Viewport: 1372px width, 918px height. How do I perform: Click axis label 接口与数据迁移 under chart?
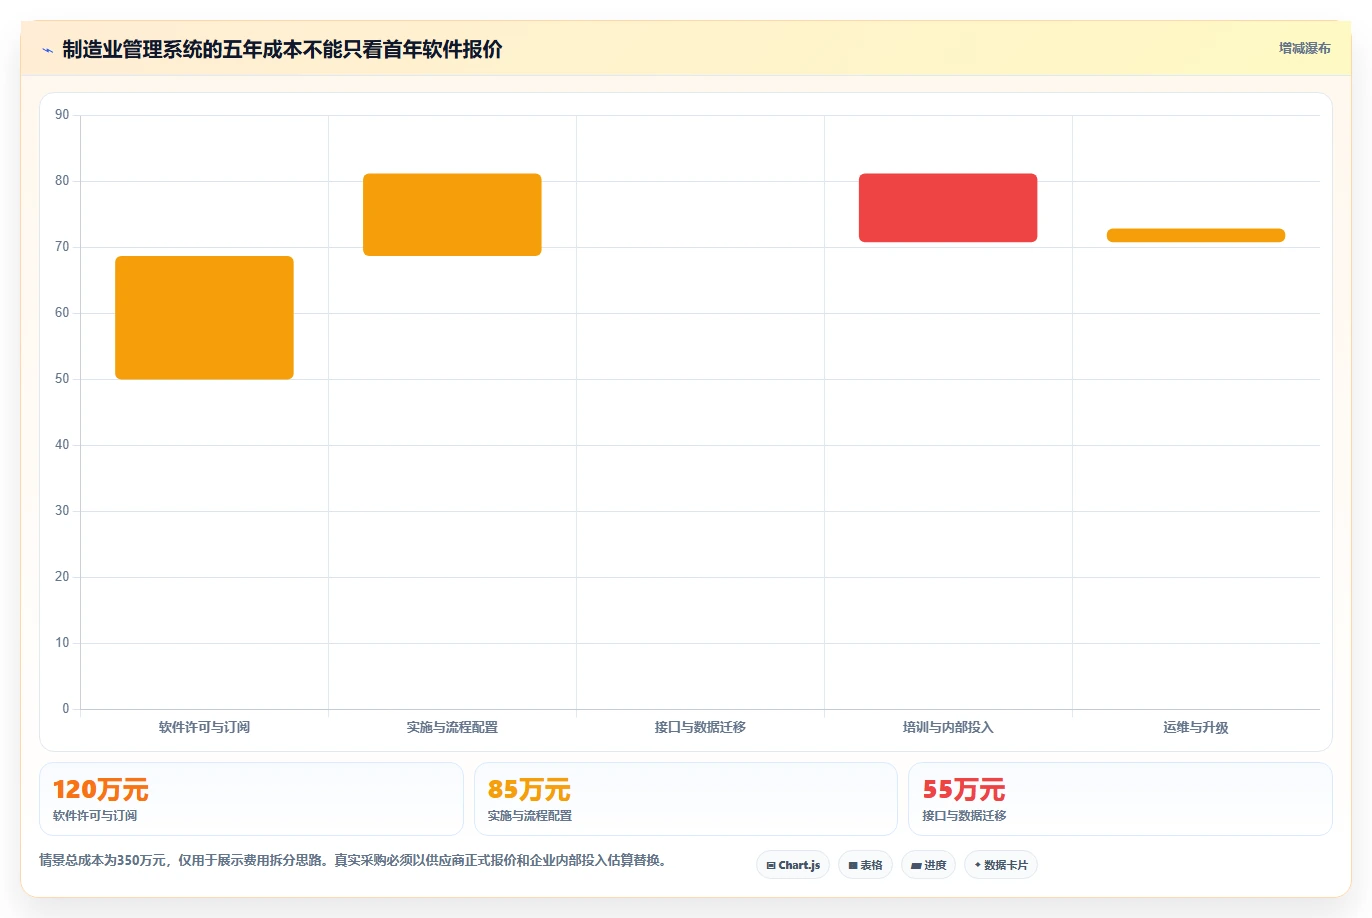(x=700, y=727)
